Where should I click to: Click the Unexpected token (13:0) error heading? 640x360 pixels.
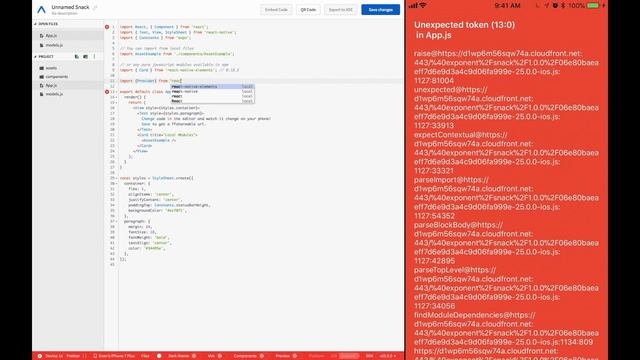[464, 25]
